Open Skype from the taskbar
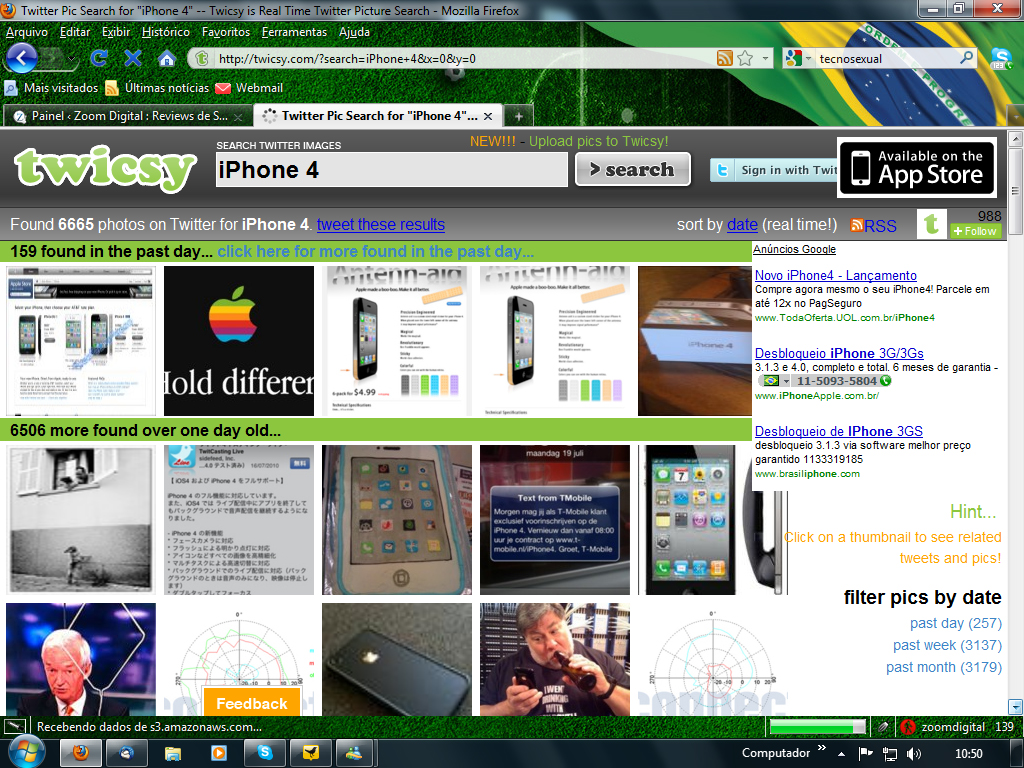Image resolution: width=1024 pixels, height=768 pixels. [264, 753]
